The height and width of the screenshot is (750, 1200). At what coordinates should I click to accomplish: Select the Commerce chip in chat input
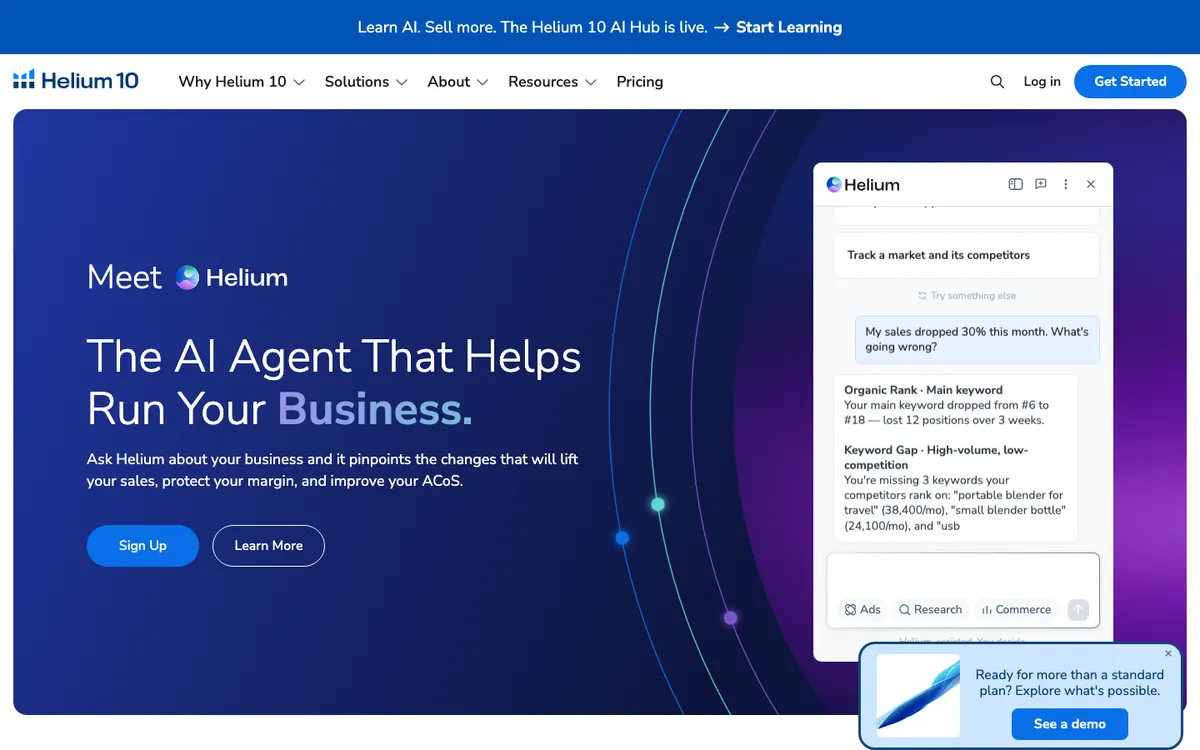click(x=1016, y=609)
